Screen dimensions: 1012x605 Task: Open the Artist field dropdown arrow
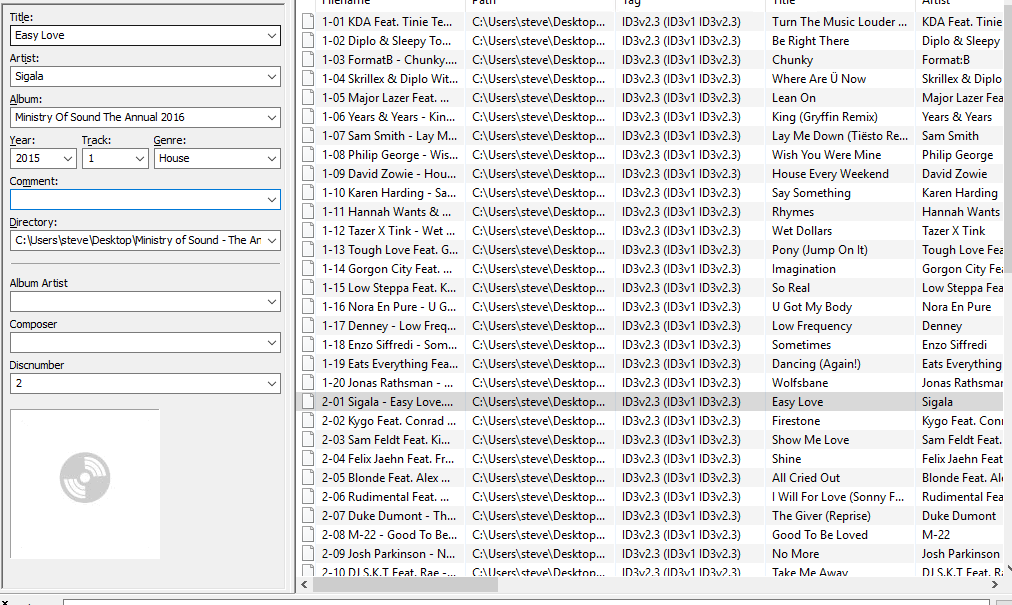pos(272,76)
